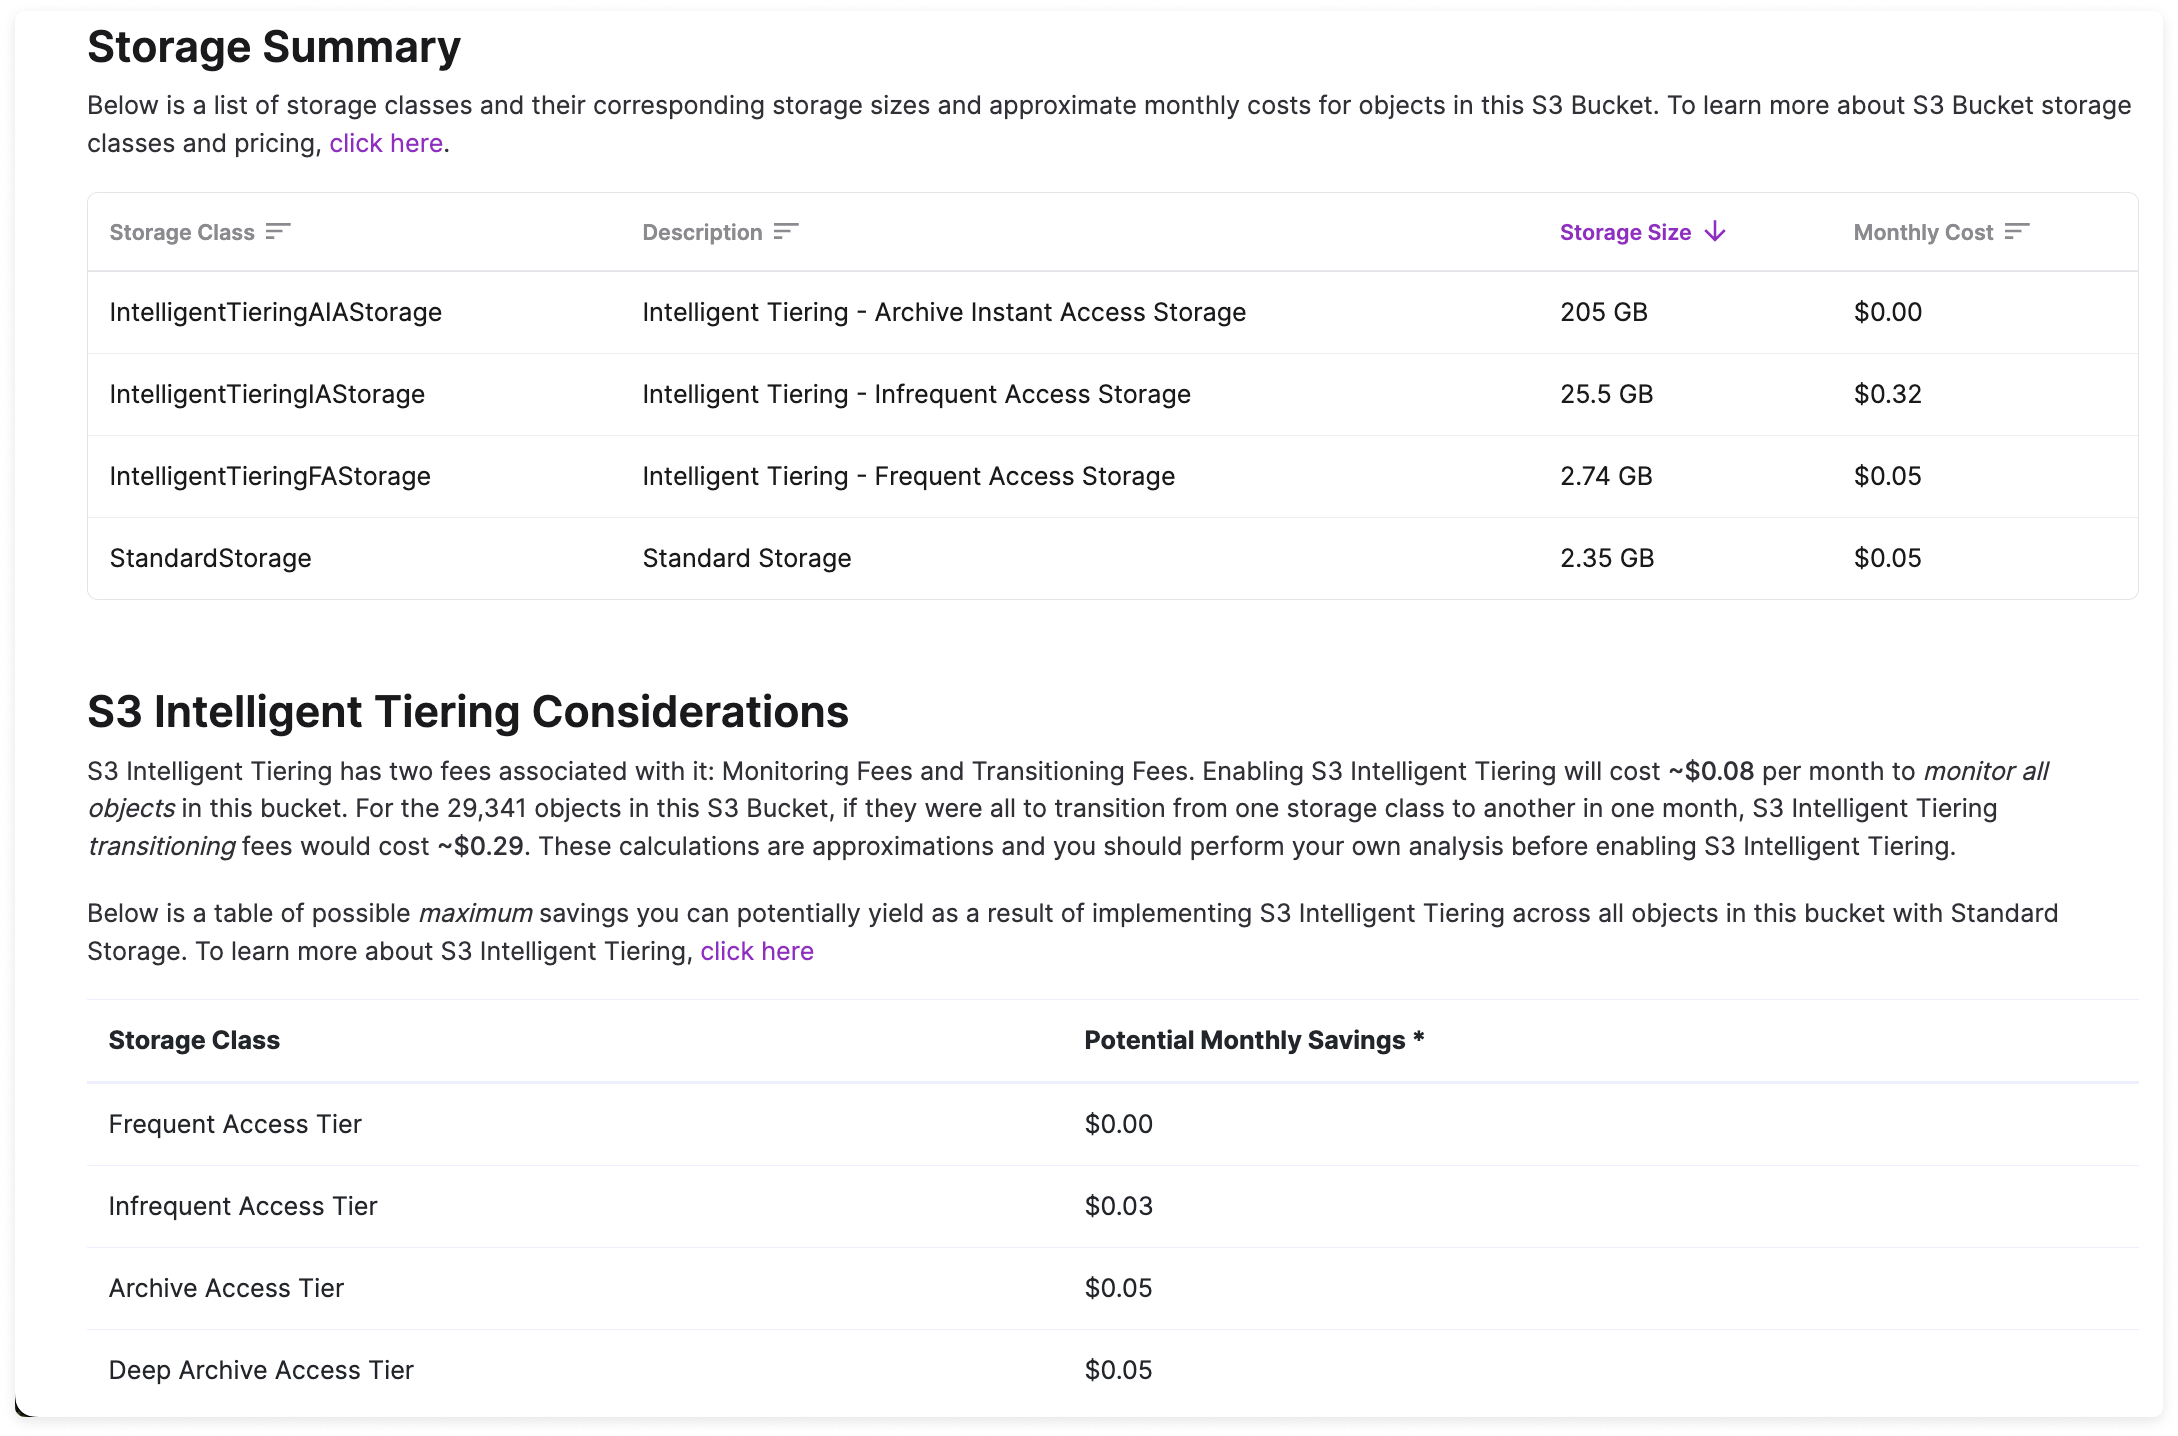Sort by Storage Class column icon
Viewport: 2178px width, 1436px height.
click(x=278, y=232)
